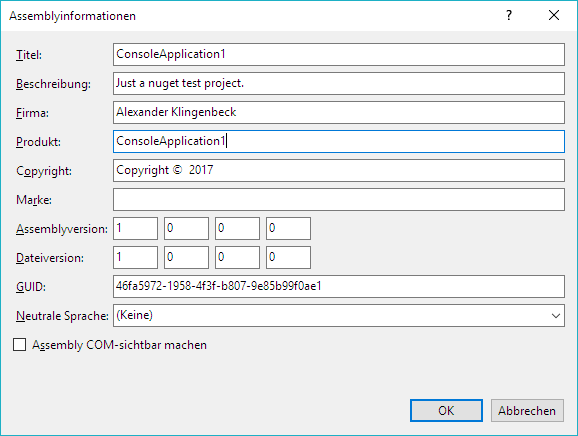Click Dateiversion major number field
This screenshot has width=578, height=436.
pyautogui.click(x=135, y=258)
